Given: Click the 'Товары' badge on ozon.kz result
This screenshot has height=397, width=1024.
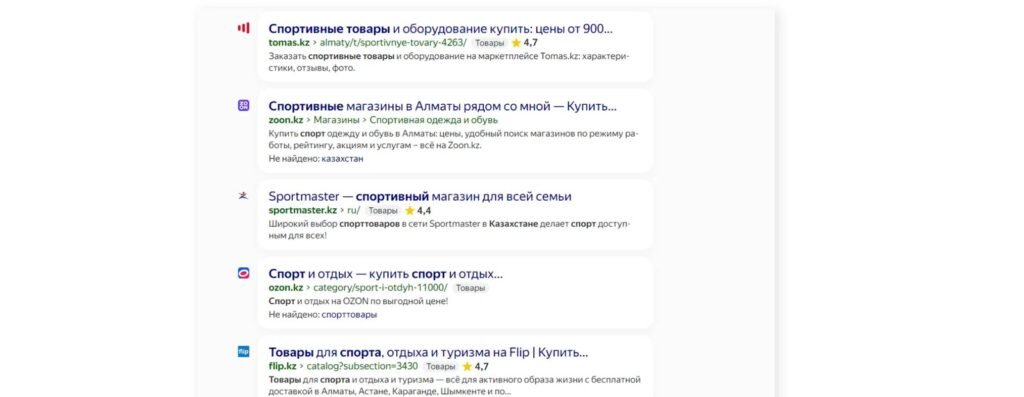Looking at the screenshot, I should pyautogui.click(x=470, y=289).
